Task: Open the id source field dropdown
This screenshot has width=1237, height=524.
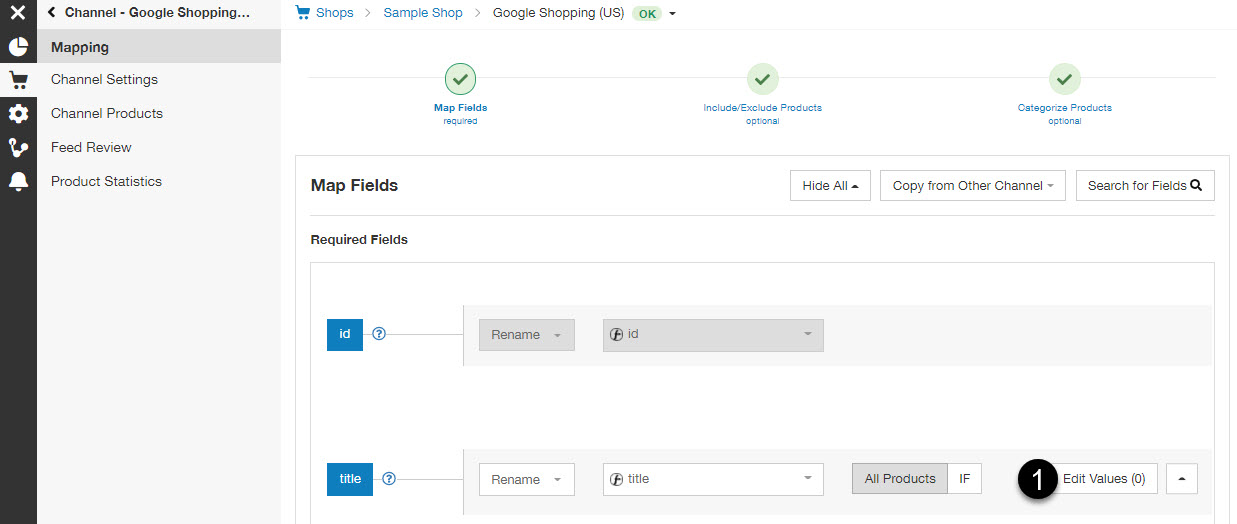Action: (x=713, y=335)
